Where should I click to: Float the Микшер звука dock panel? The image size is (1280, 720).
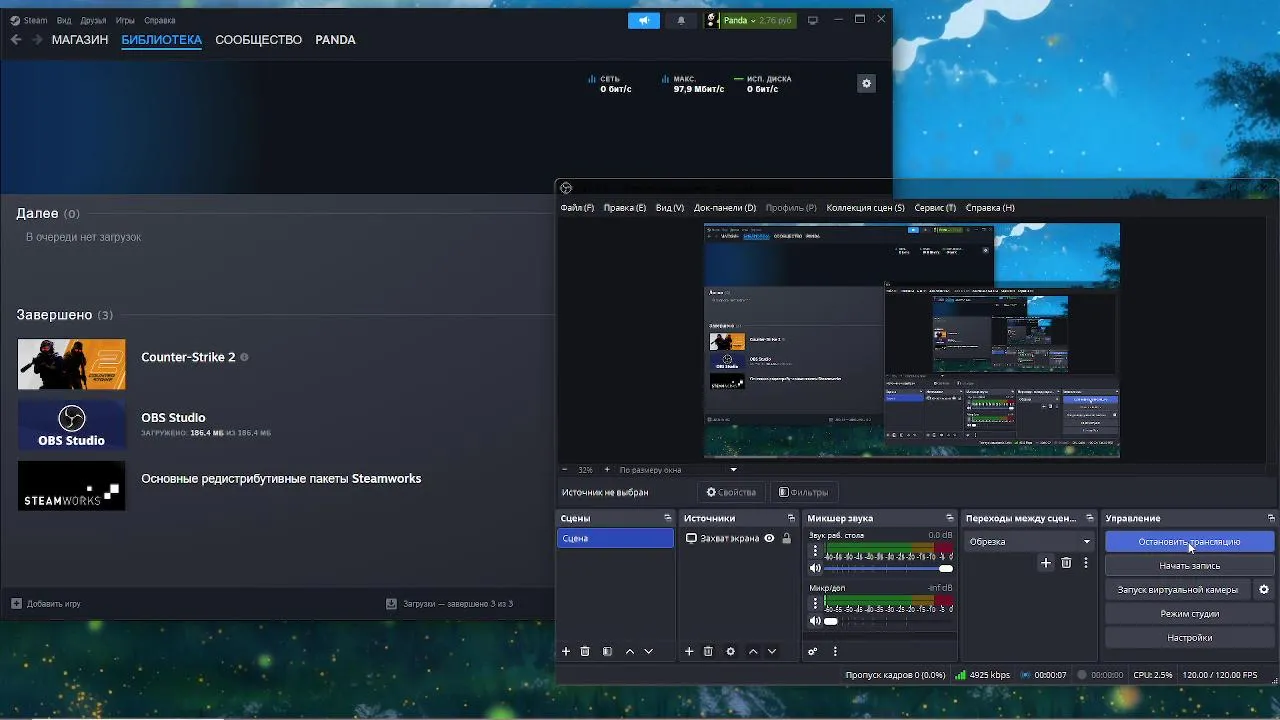click(950, 518)
